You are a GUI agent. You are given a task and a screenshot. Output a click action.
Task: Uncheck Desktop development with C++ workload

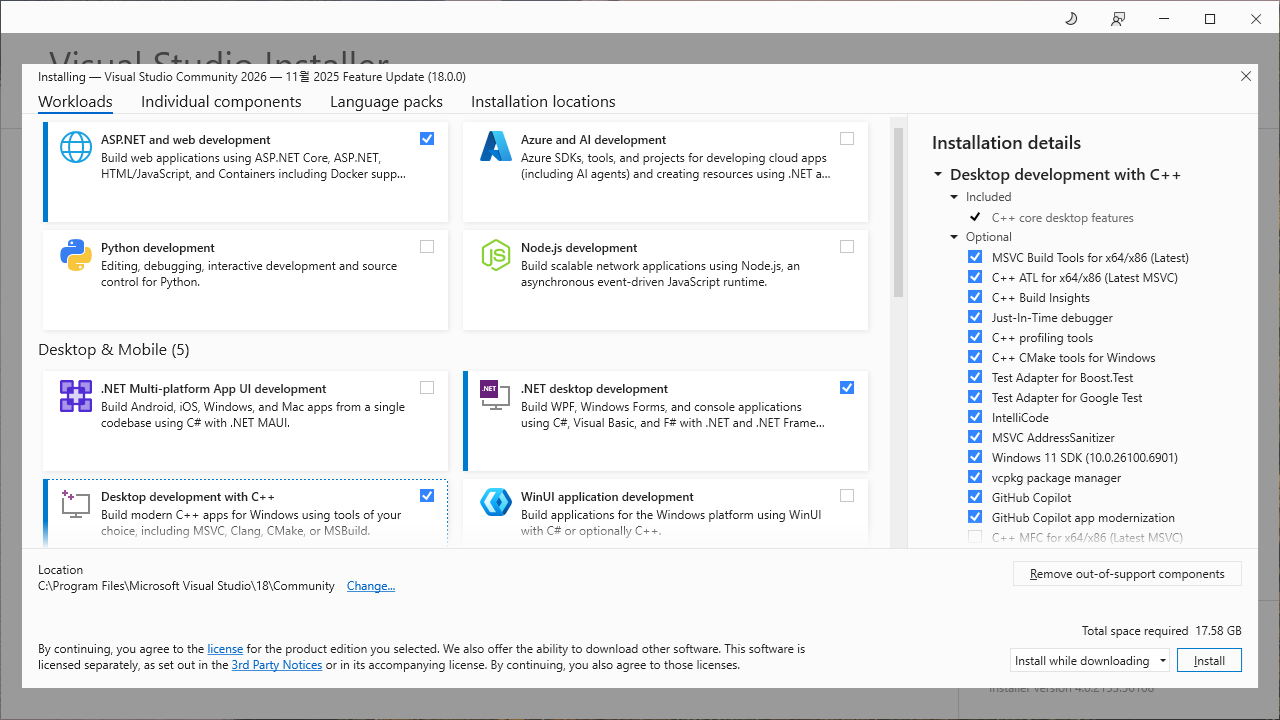(427, 496)
